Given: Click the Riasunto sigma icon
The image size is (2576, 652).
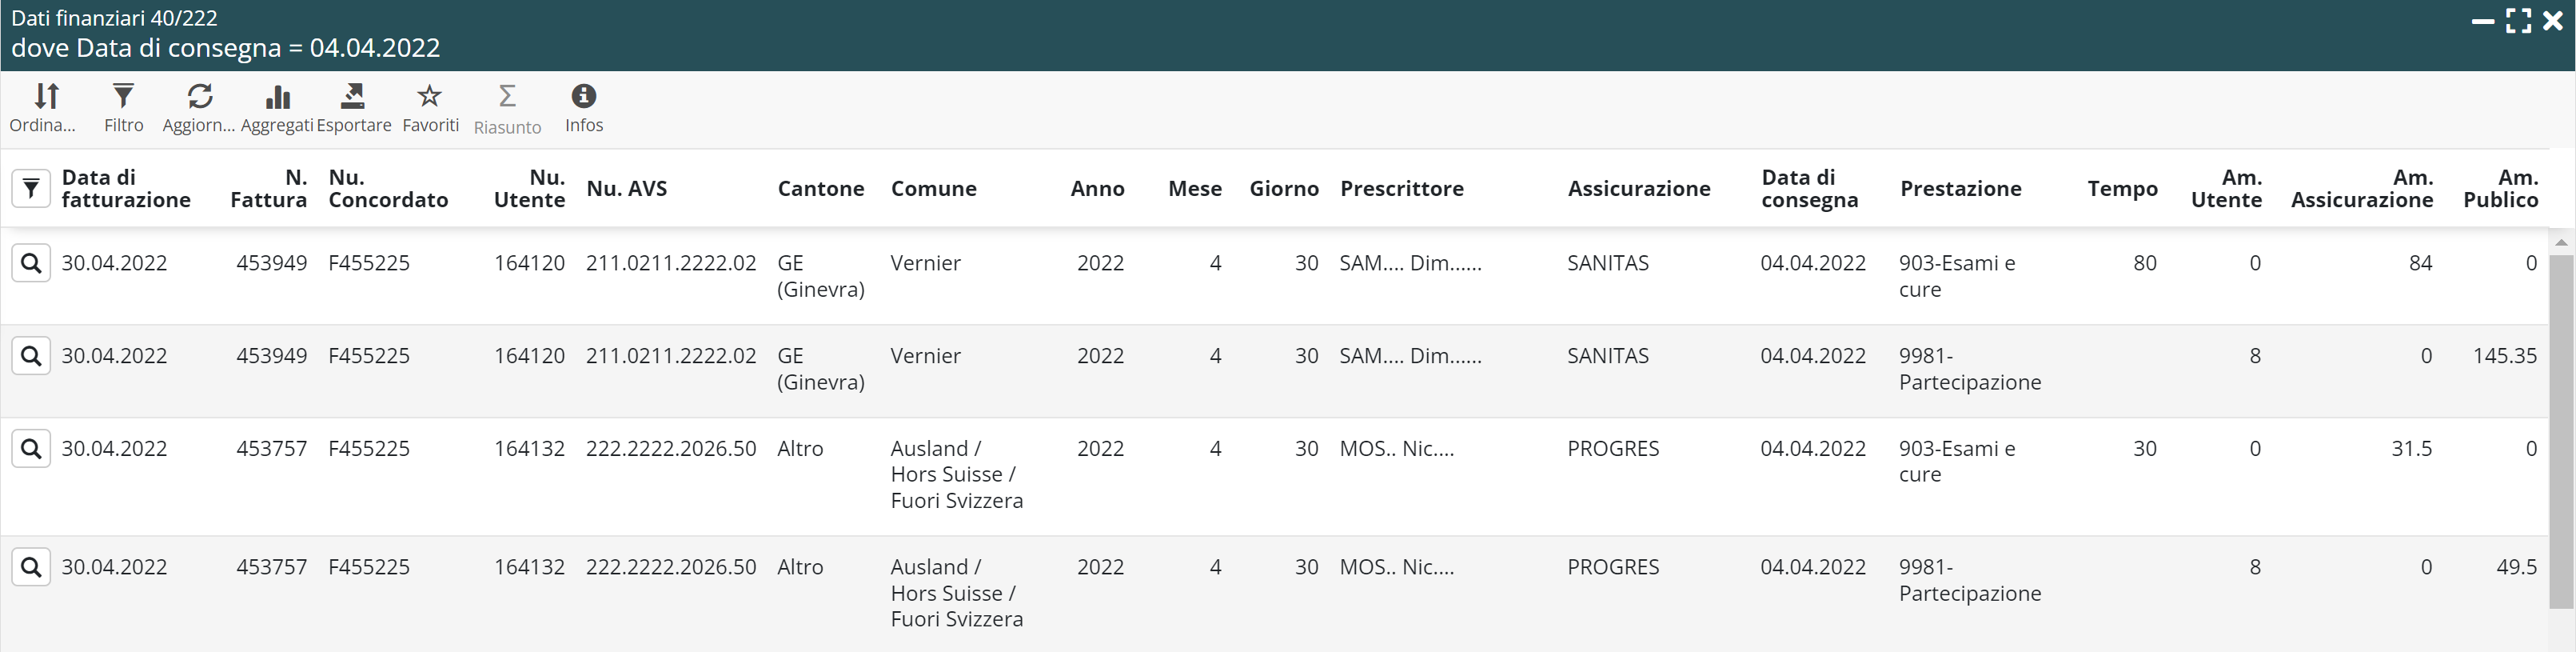Looking at the screenshot, I should [507, 97].
